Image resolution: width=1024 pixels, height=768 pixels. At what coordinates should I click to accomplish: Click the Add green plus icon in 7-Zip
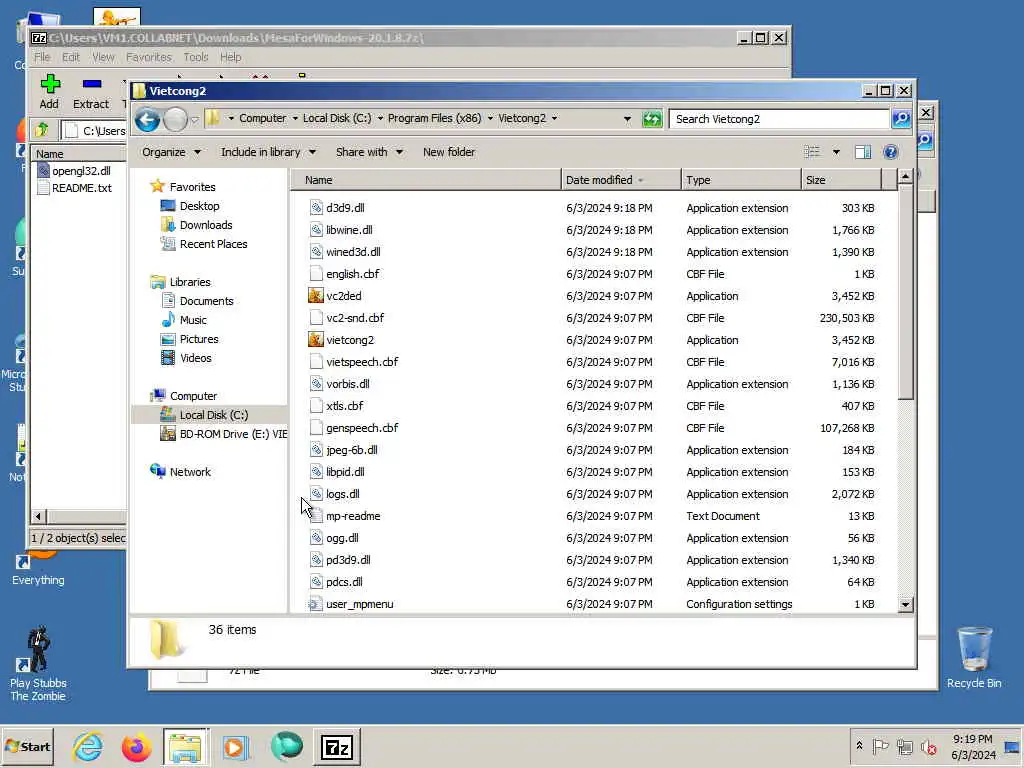point(50,84)
